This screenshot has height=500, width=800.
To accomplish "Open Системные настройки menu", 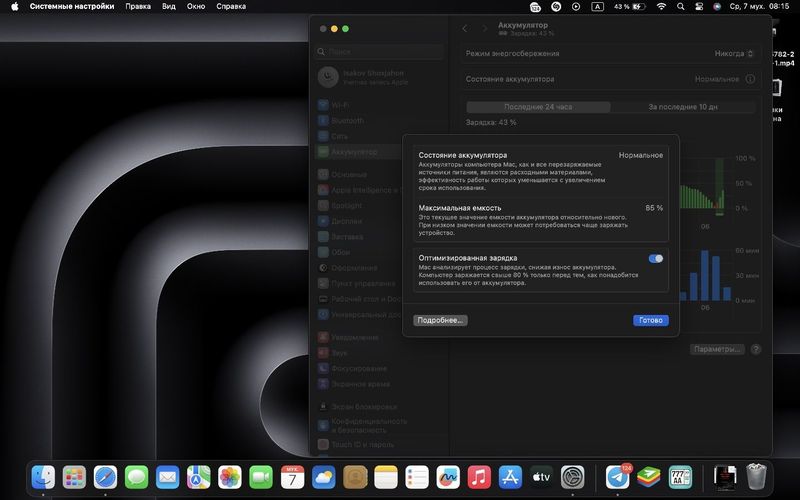I will (x=71, y=7).
